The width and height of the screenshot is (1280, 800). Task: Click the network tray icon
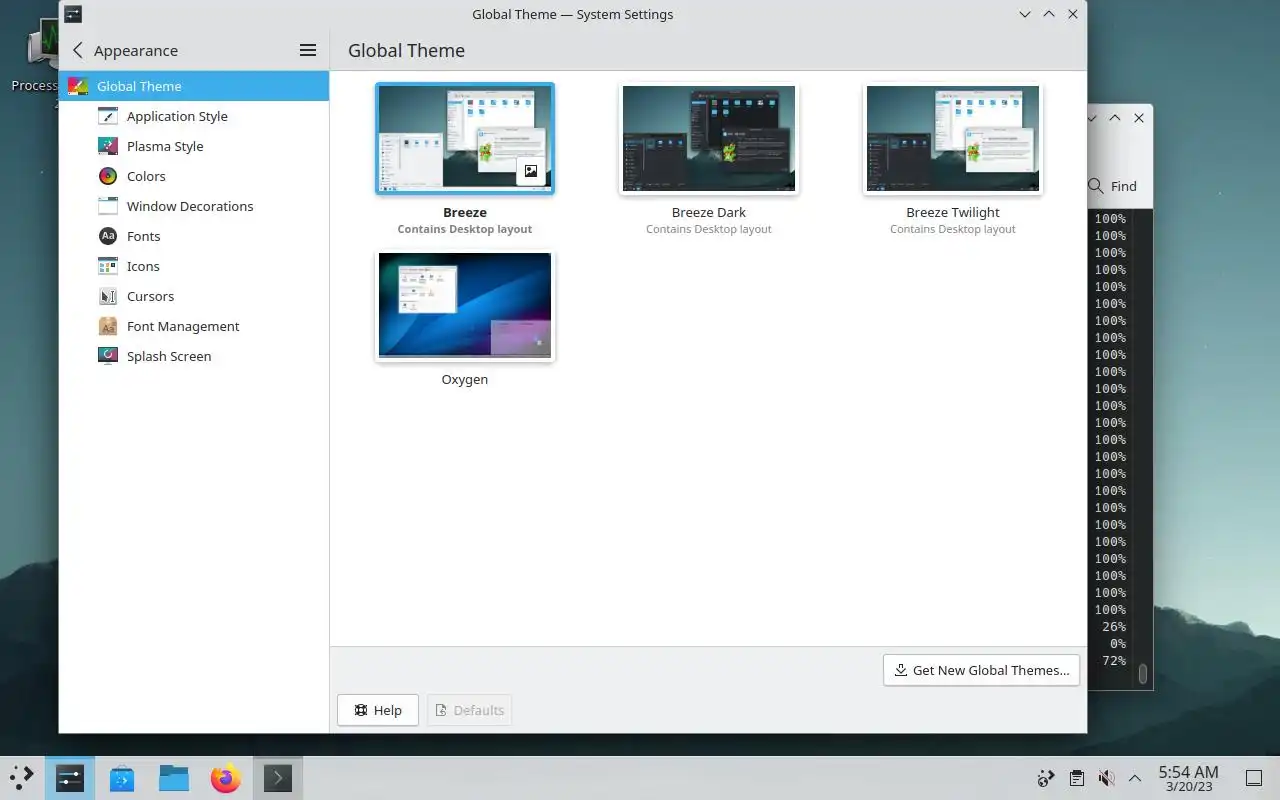tap(1046, 778)
